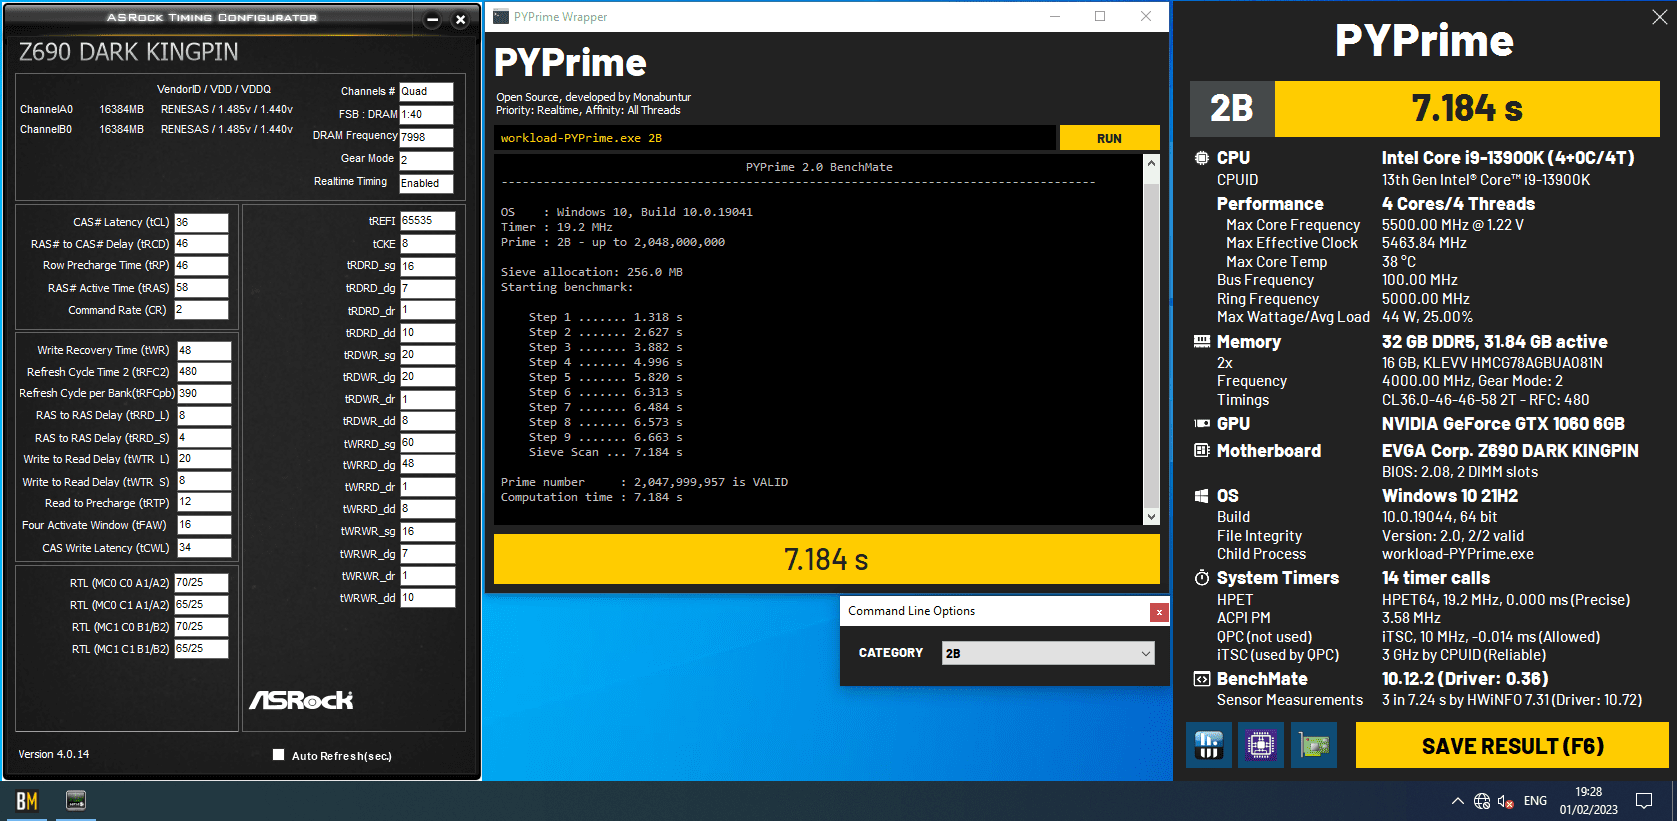Launch CPU-Z icon in BenchMate panel
1677x821 pixels.
pyautogui.click(x=1261, y=745)
